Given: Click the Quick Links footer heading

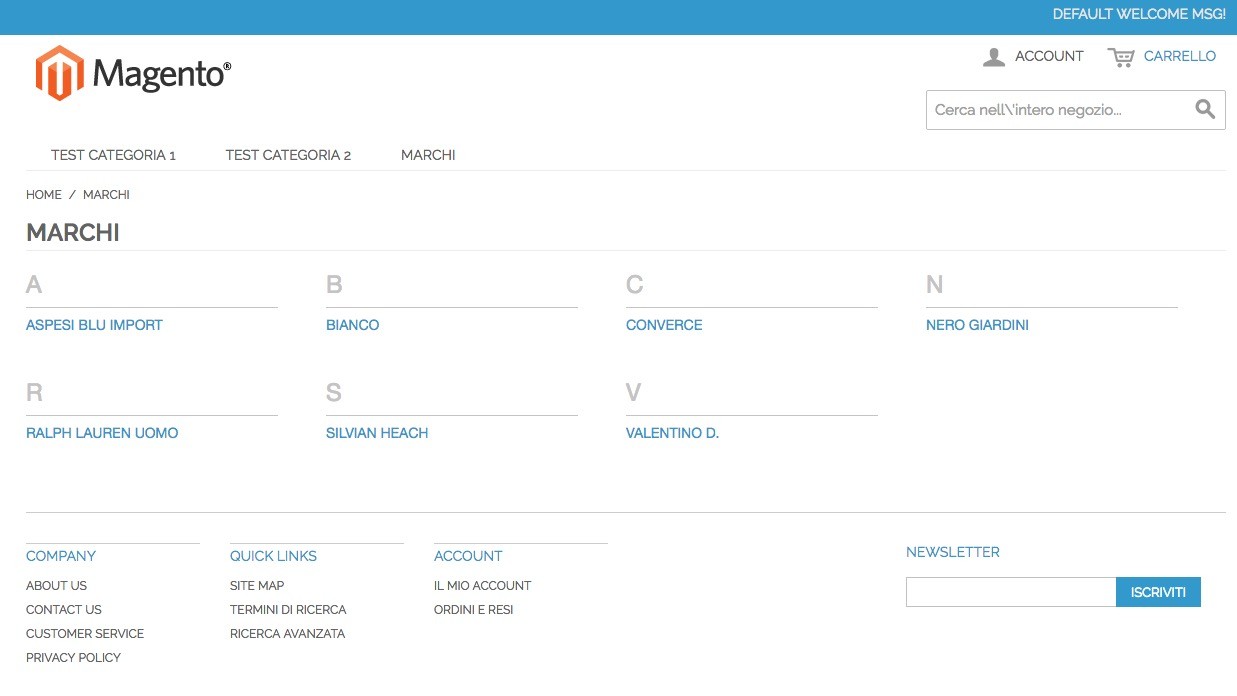Looking at the screenshot, I should coord(273,556).
